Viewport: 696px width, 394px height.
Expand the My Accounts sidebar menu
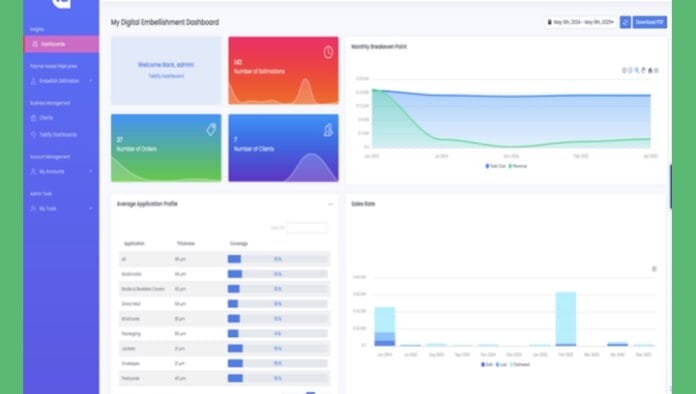click(61, 171)
